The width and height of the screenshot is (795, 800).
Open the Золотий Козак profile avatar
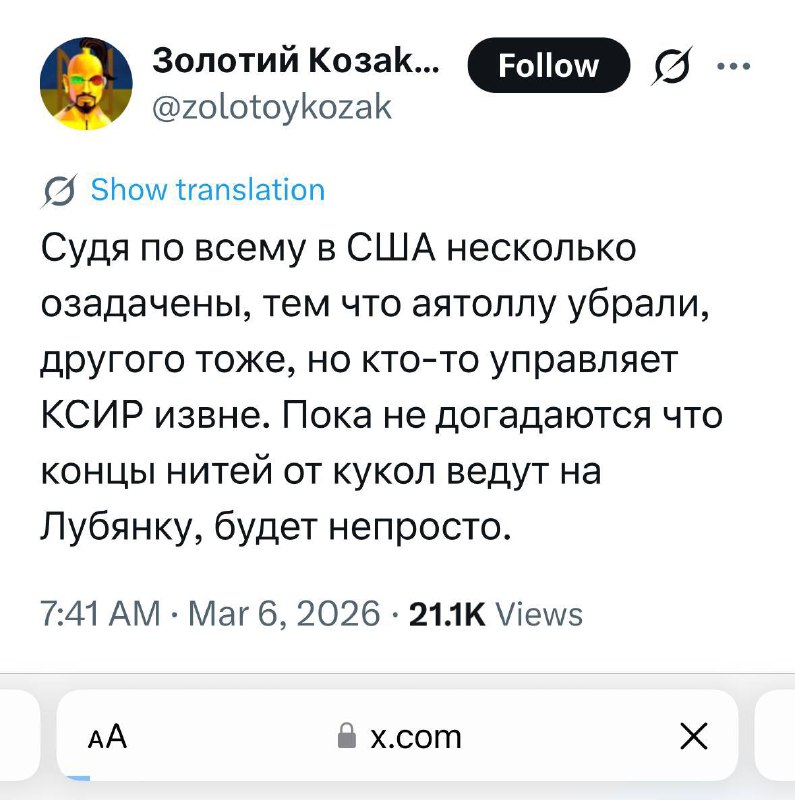[86, 84]
